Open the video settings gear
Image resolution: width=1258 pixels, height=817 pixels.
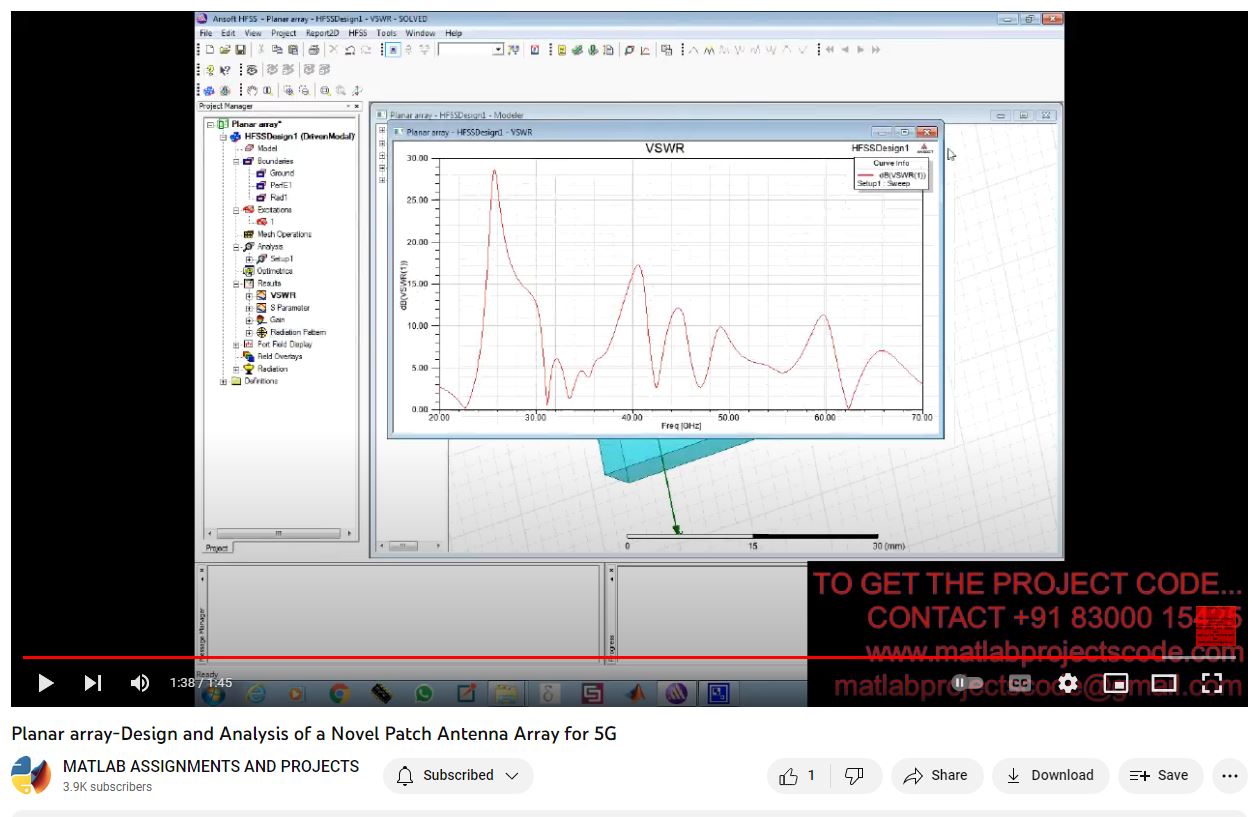click(x=1068, y=683)
